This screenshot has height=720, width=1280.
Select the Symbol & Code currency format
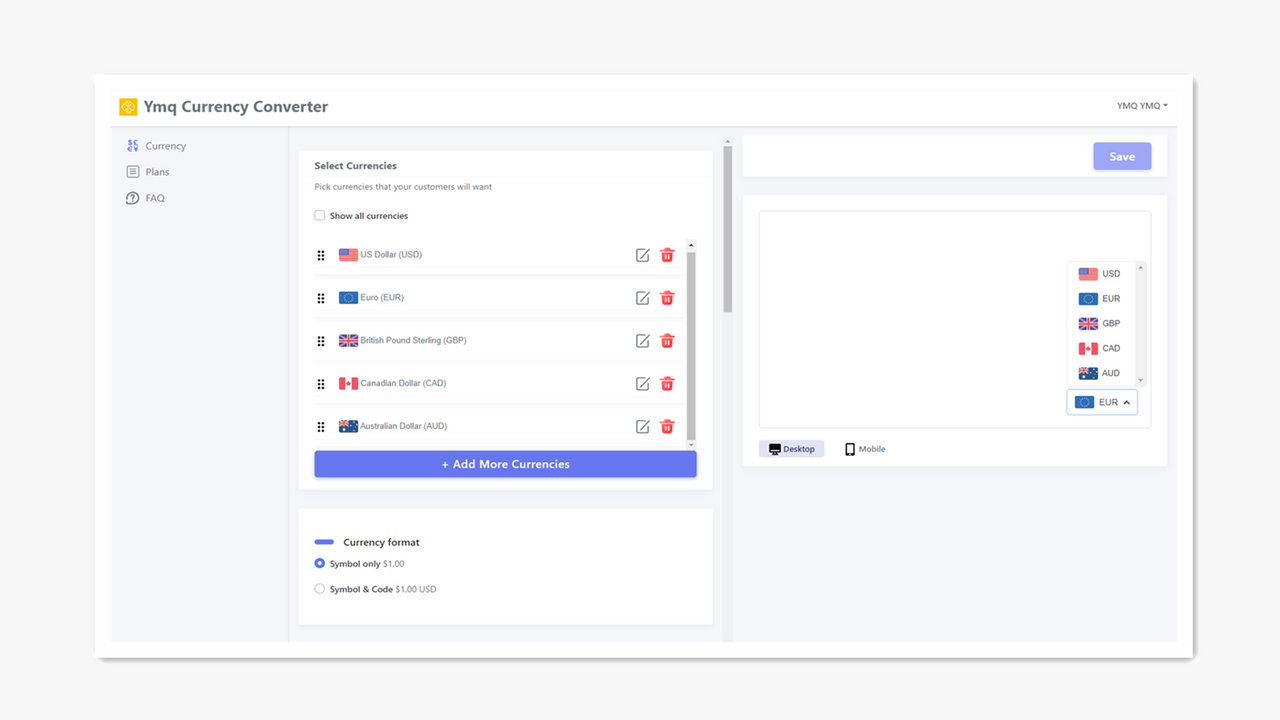click(320, 589)
